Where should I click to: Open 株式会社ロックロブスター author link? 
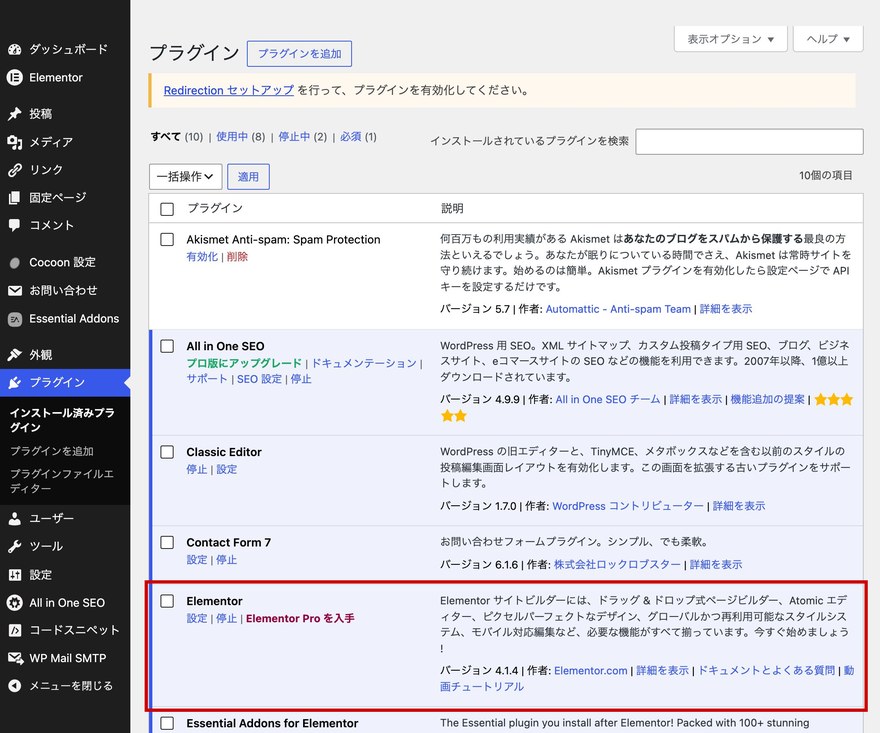pos(617,565)
